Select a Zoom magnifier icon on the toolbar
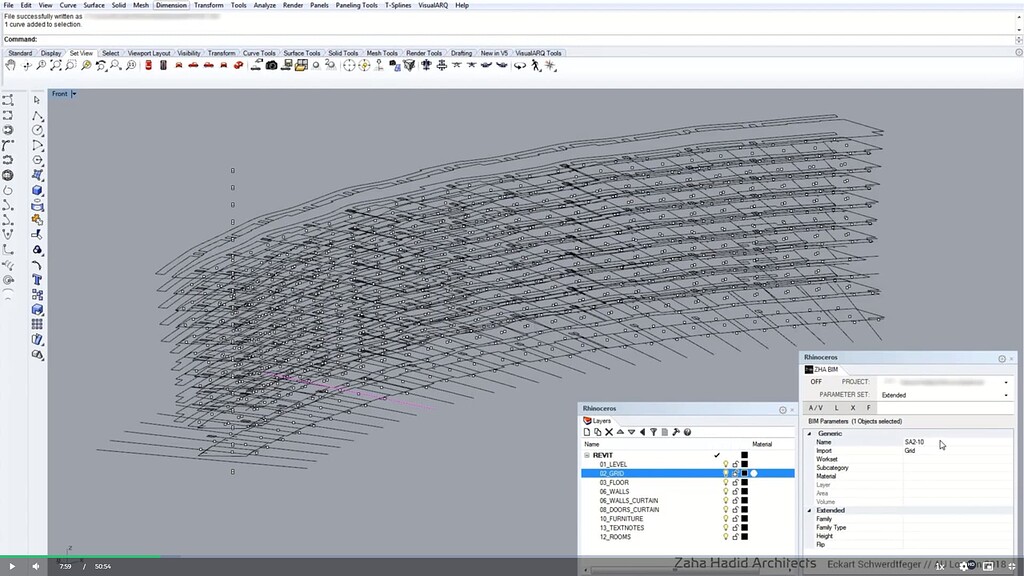1024x576 pixels. click(x=40, y=66)
